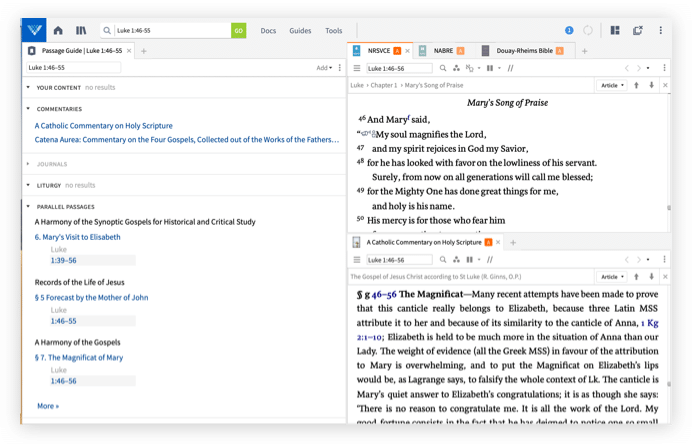Open the Library books icon
This screenshot has height=447, width=692.
click(x=81, y=30)
